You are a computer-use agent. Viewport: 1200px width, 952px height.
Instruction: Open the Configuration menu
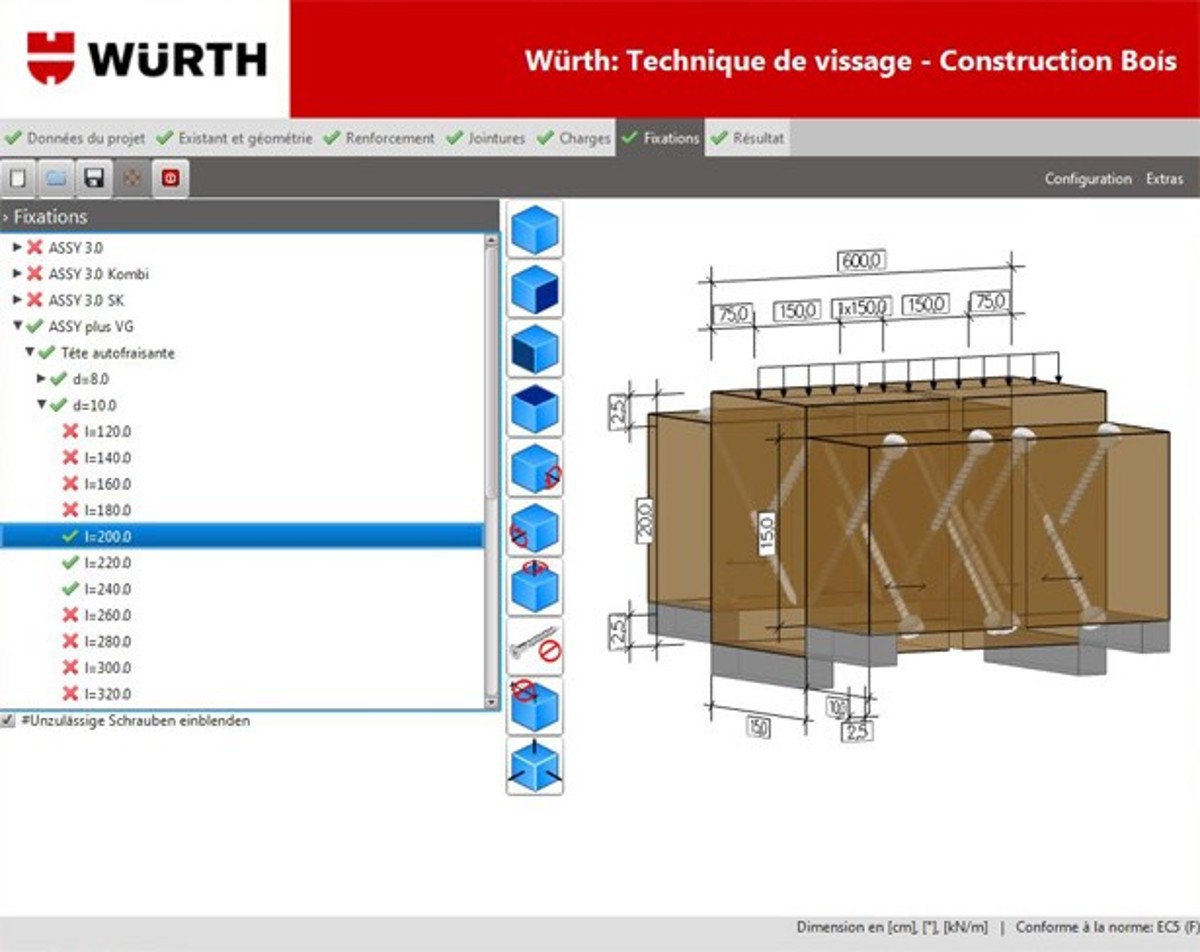pyautogui.click(x=1088, y=179)
